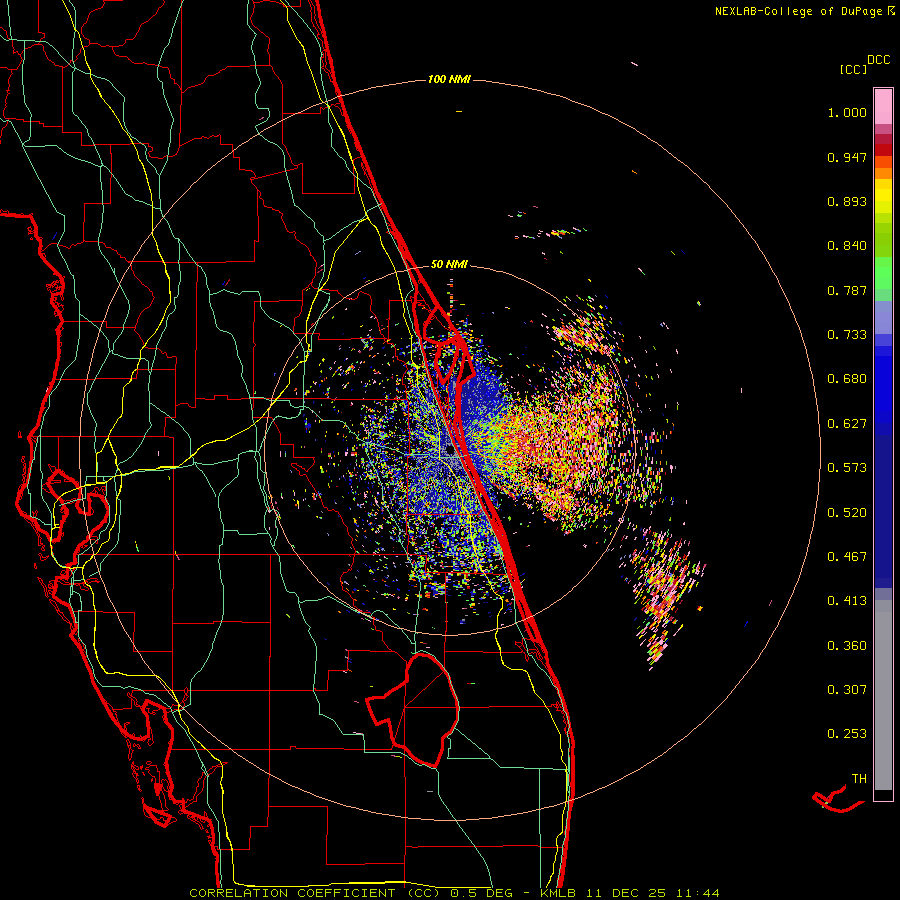Click the 0.467 scale value
Image resolution: width=900 pixels, height=900 pixels.
[x=847, y=557]
